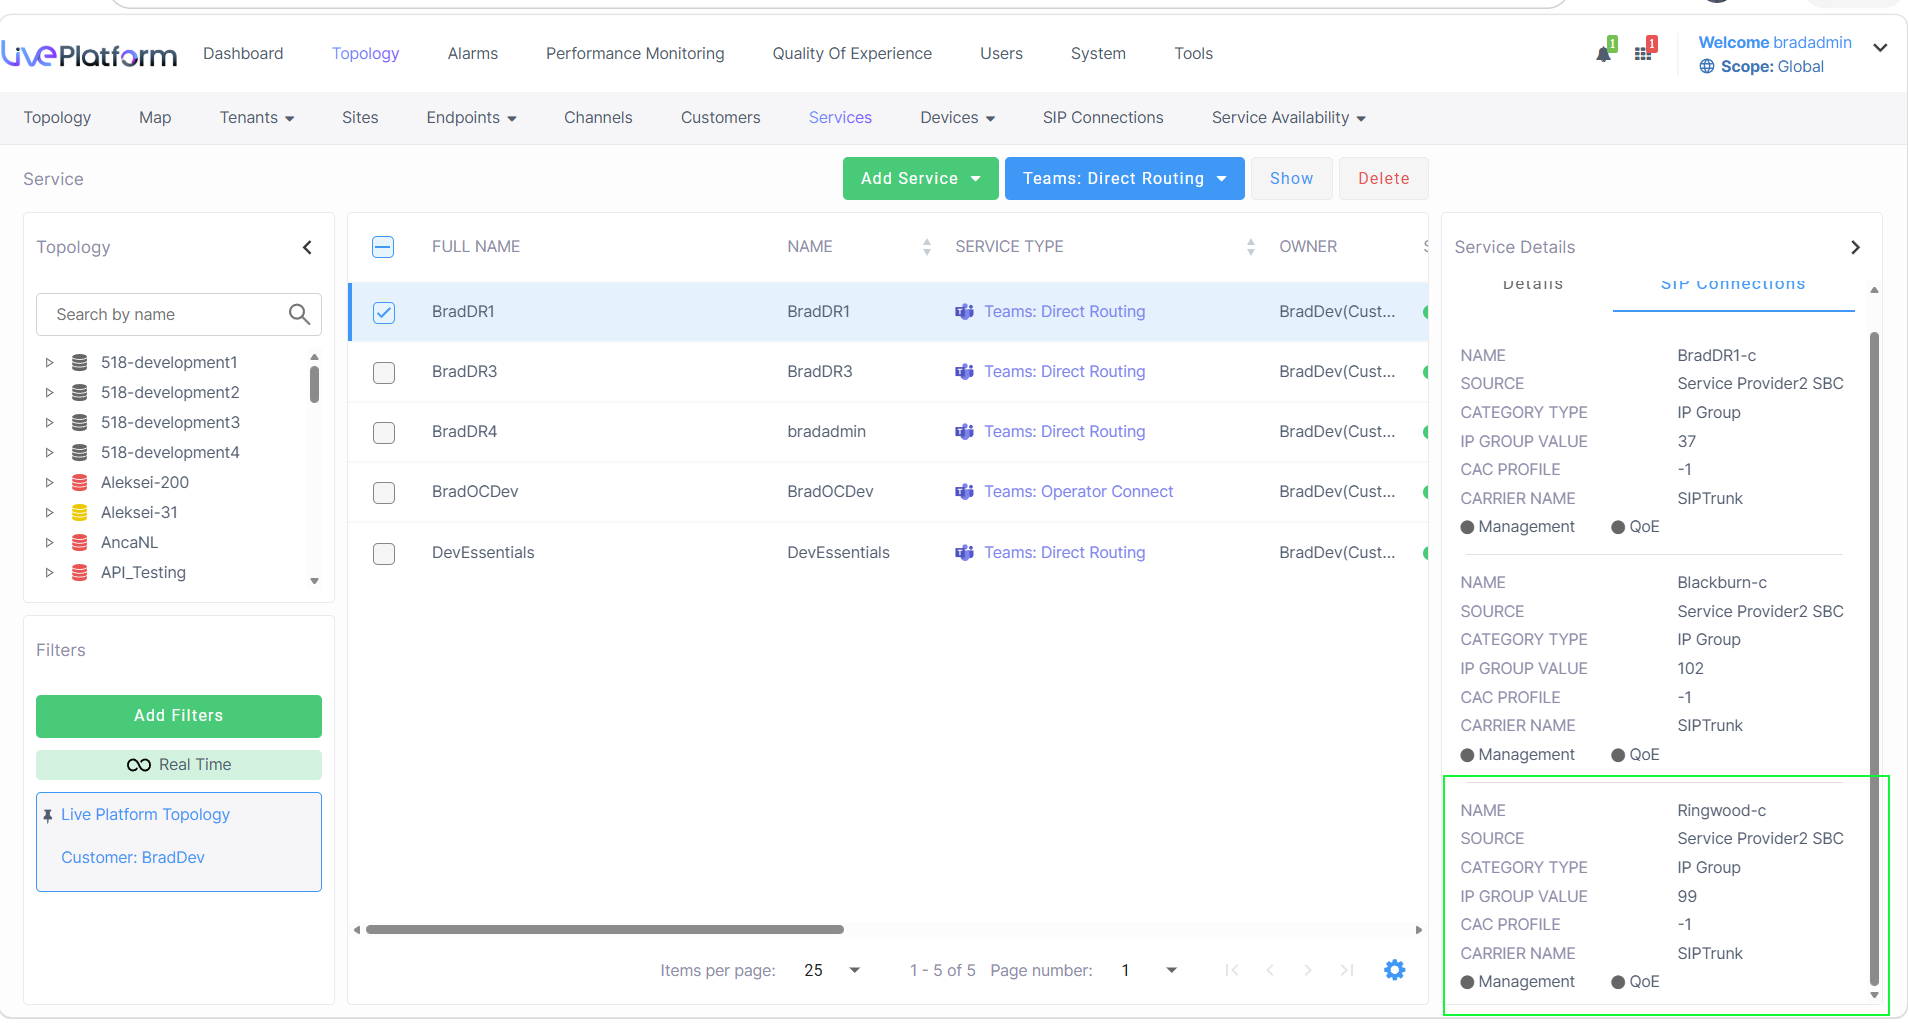Open Quality Of Experience menu
Screen dimensions: 1909x1023
click(852, 54)
